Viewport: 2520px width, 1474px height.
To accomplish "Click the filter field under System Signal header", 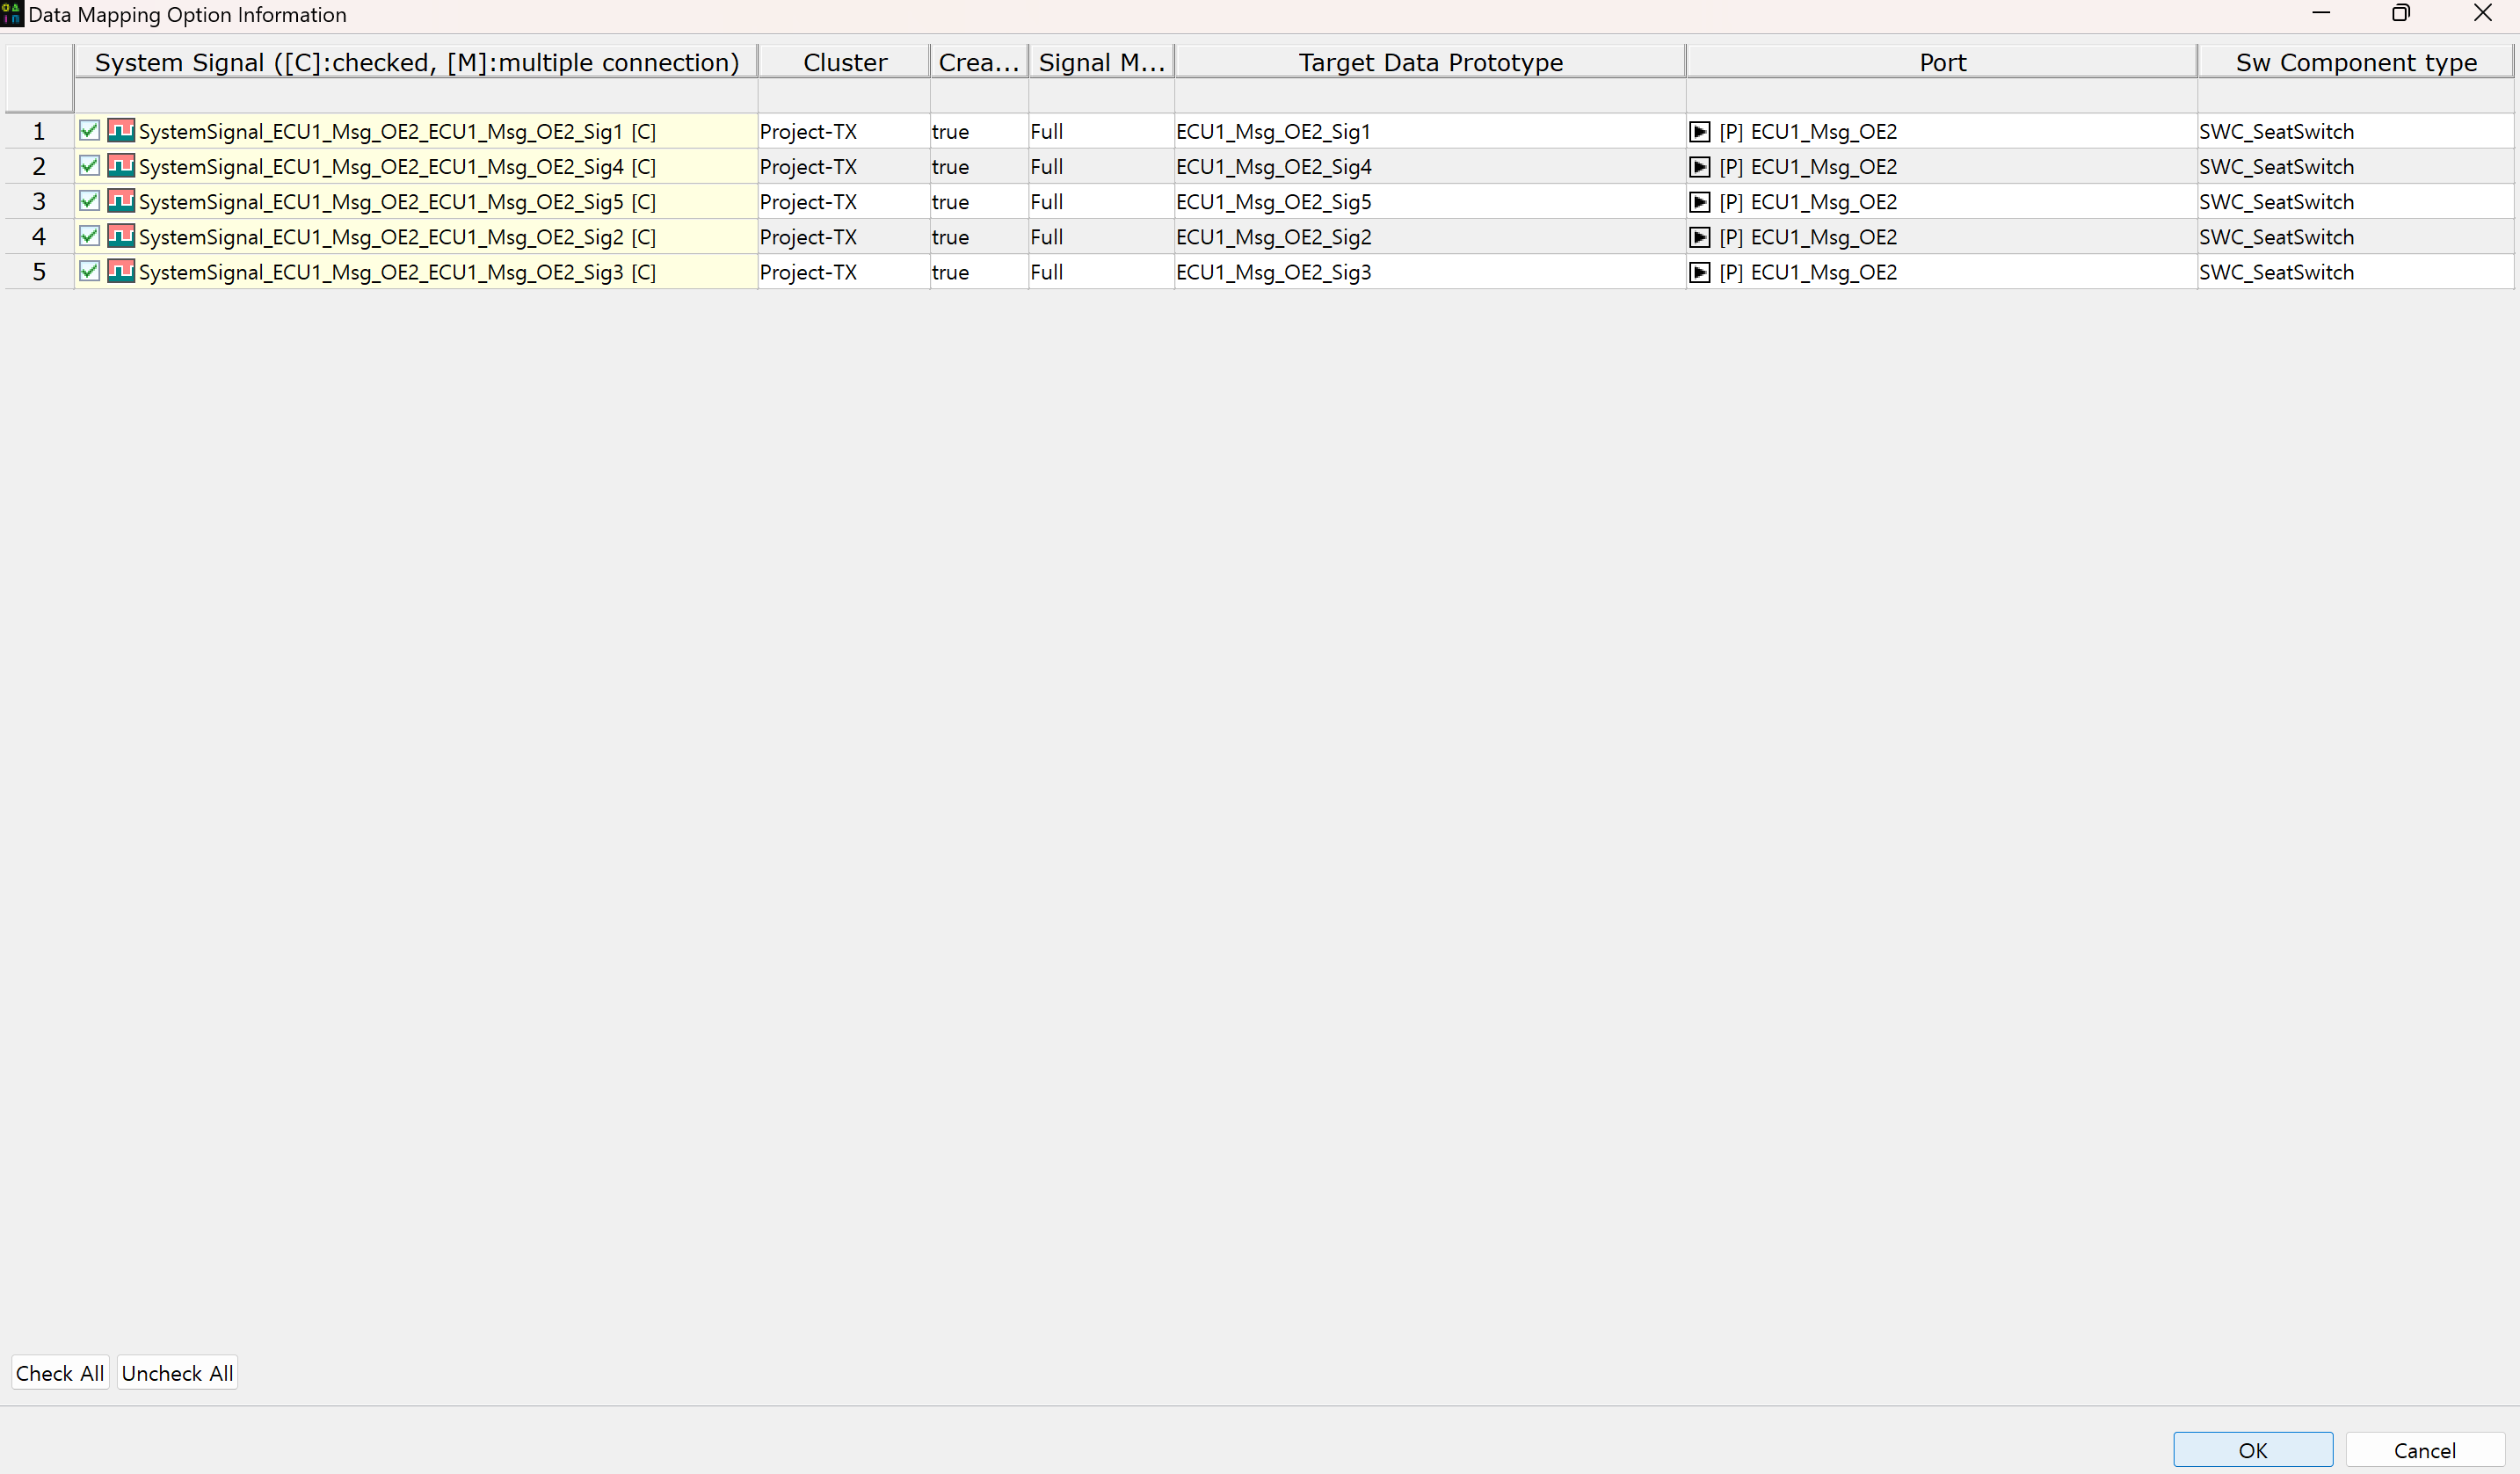I will pos(416,96).
